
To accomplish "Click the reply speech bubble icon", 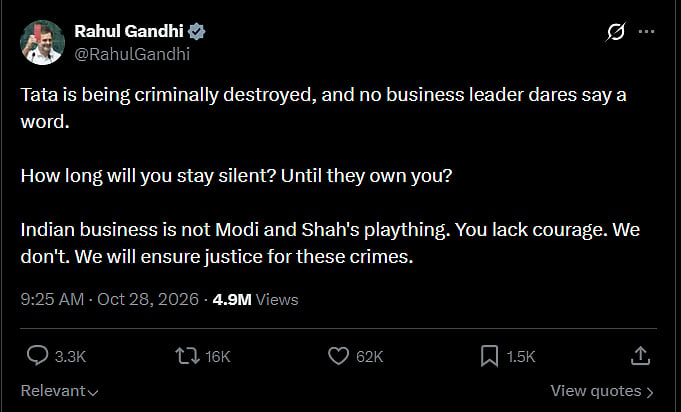I will [37, 356].
